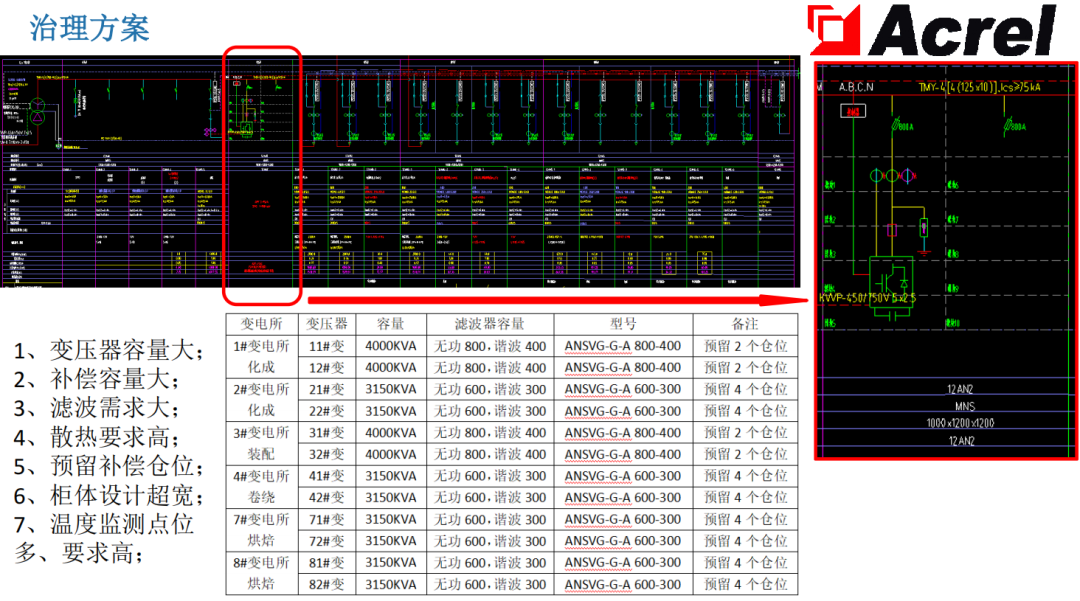Click the 备注 column header
This screenshot has width=1080, height=601.
click(x=745, y=324)
